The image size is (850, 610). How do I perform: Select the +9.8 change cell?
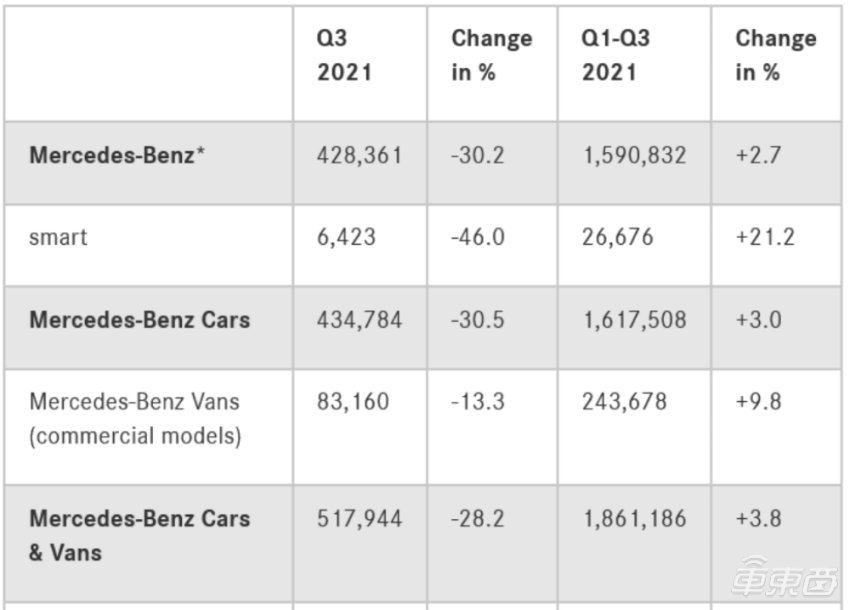[759, 402]
